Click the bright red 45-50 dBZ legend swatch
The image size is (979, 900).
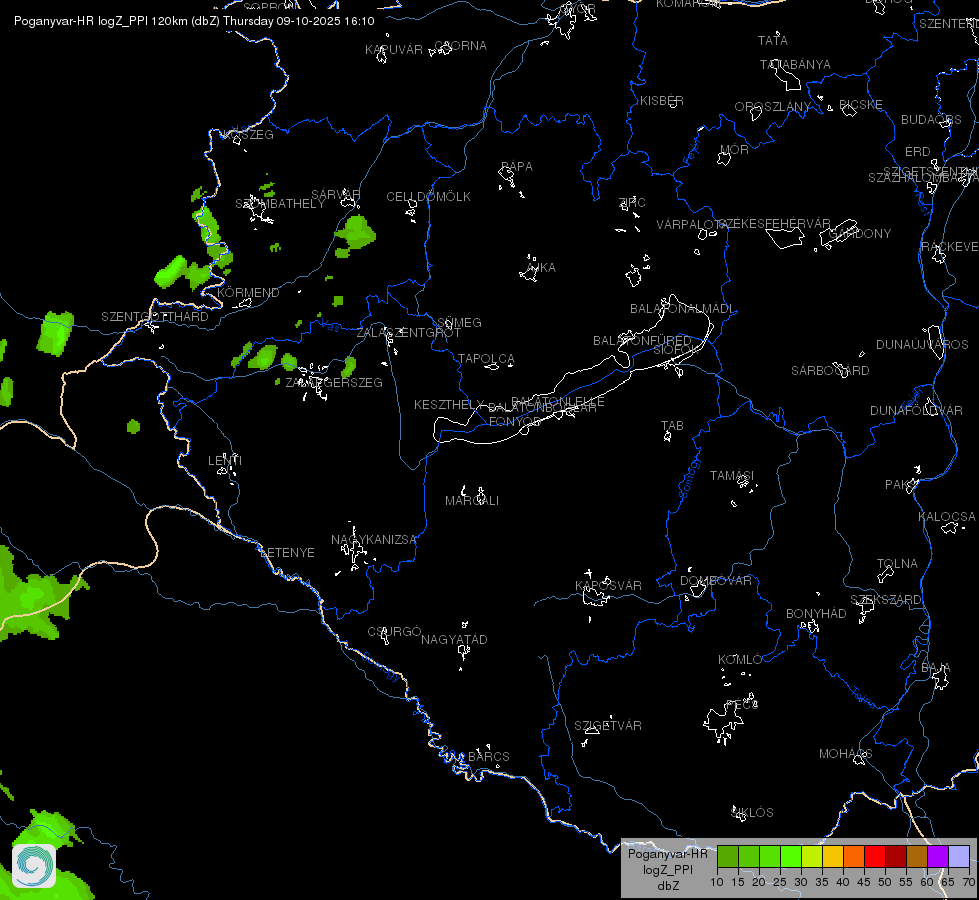point(875,856)
